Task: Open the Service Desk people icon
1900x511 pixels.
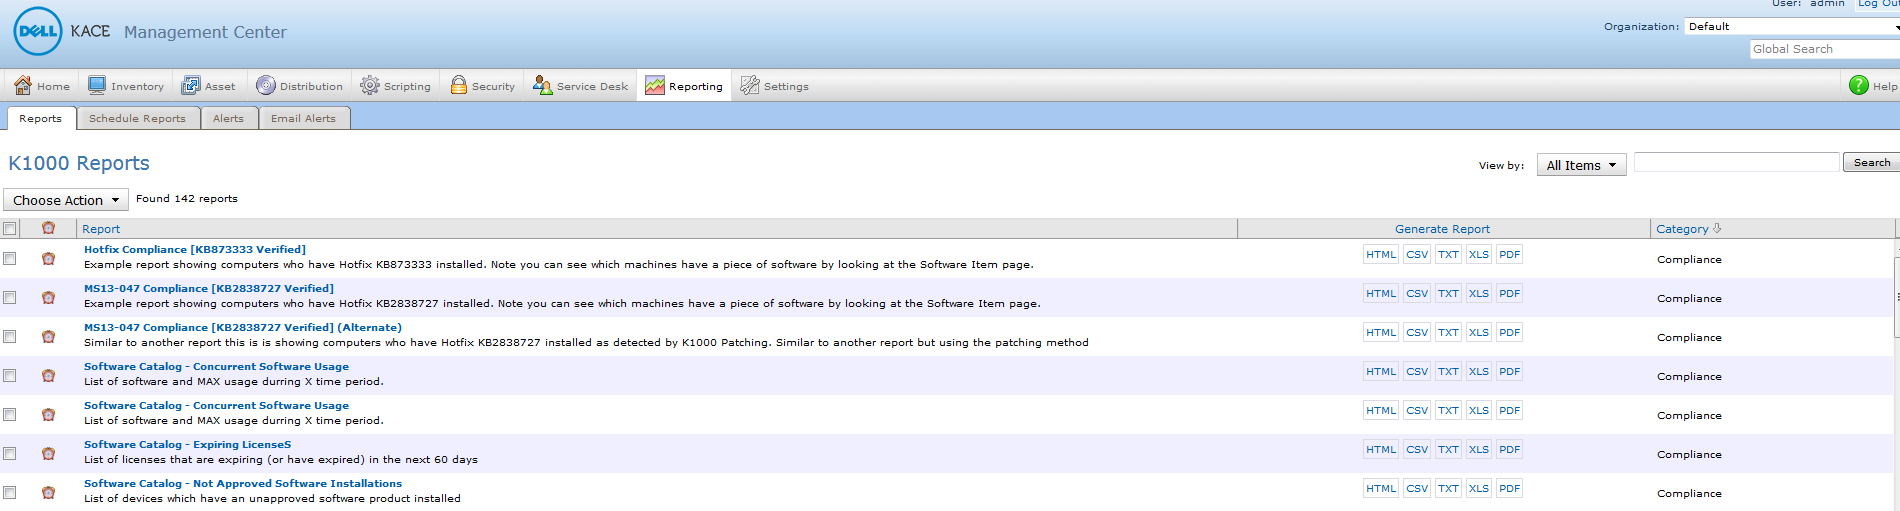Action: [542, 85]
